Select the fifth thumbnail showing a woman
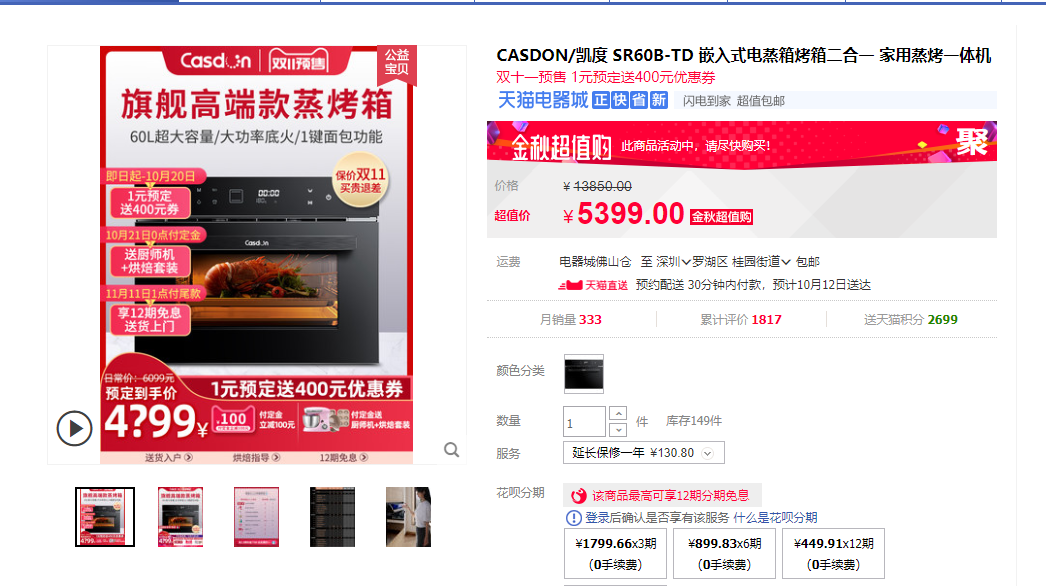The image size is (1046, 586). pos(408,517)
